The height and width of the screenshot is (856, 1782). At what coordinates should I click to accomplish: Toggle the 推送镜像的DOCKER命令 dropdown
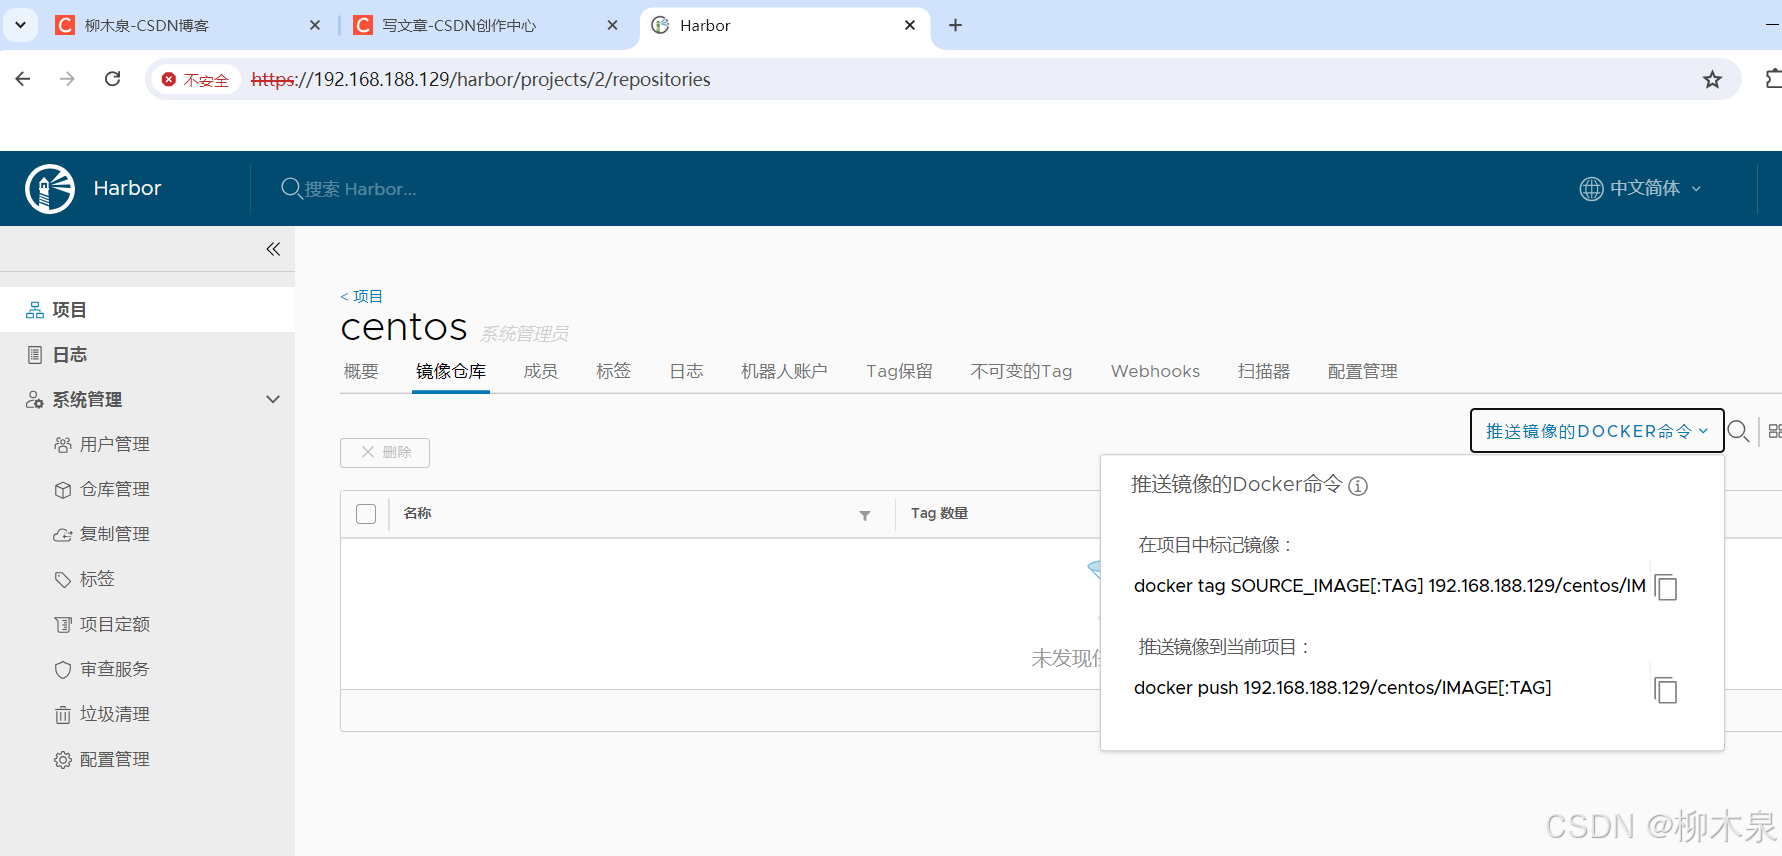point(1597,431)
